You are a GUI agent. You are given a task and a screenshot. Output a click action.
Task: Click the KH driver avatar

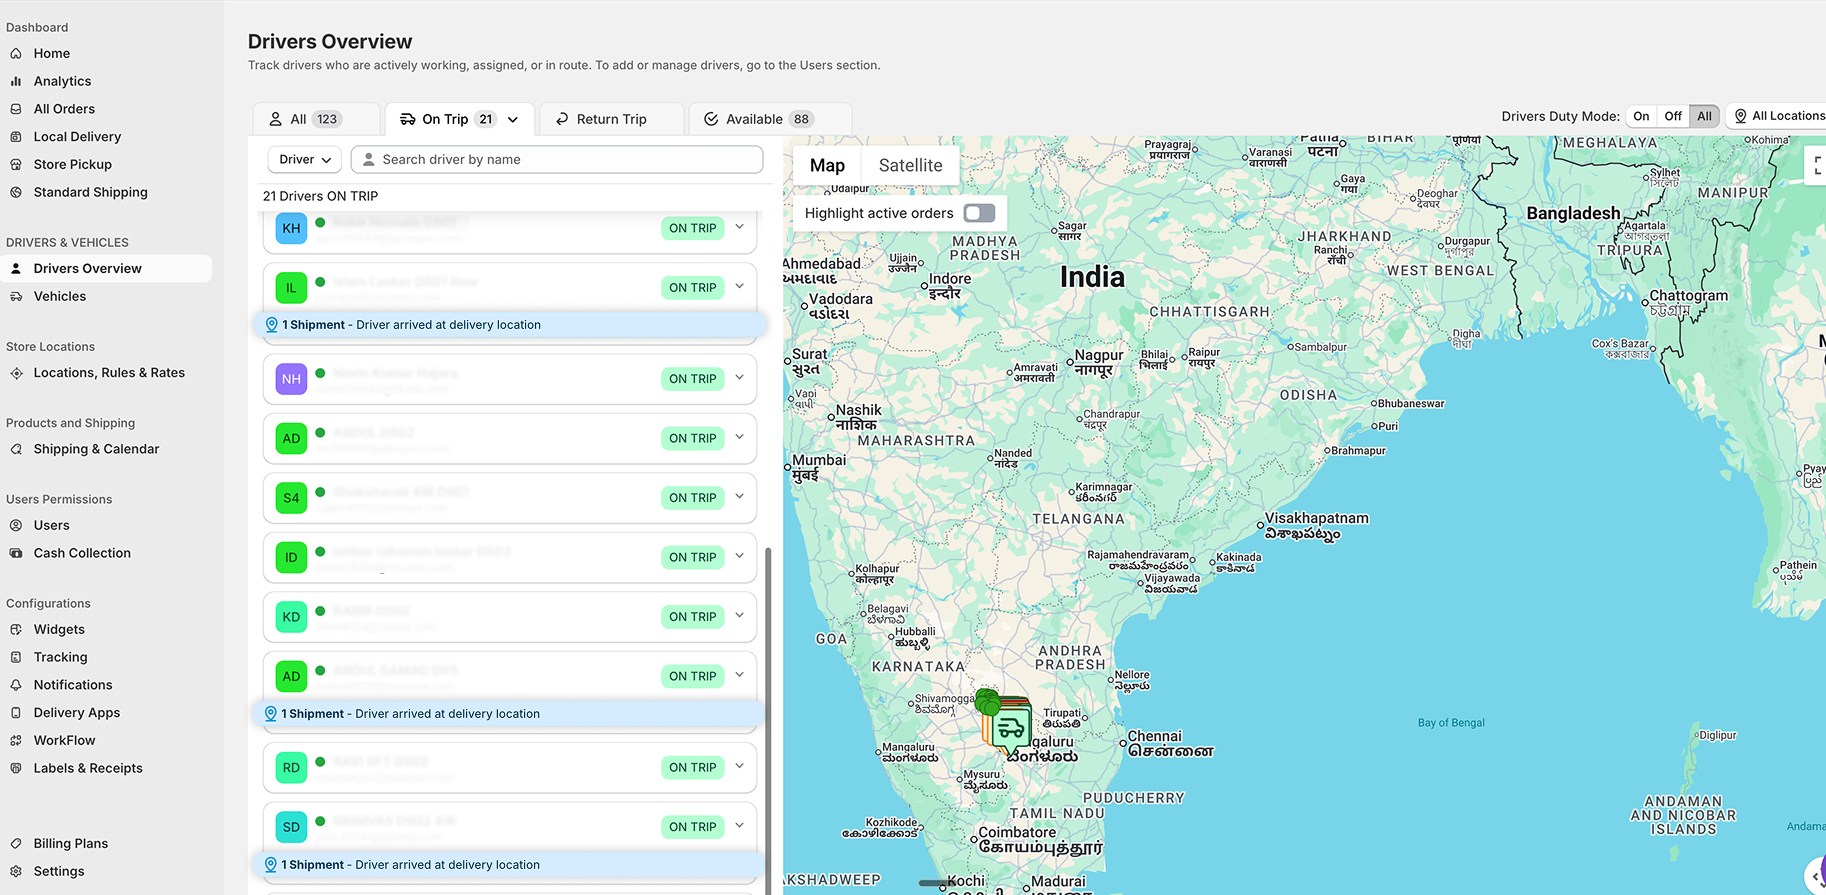click(291, 228)
